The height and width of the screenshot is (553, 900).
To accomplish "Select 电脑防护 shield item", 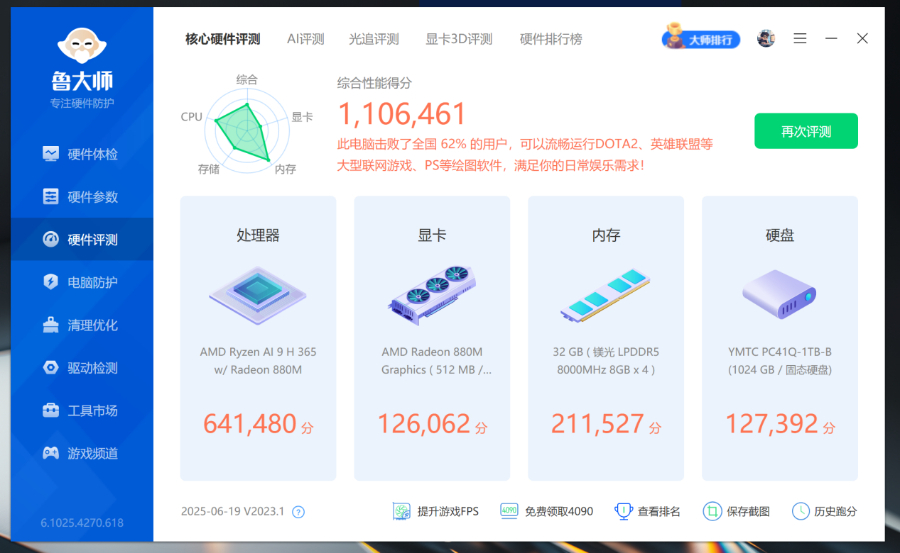I will [81, 282].
